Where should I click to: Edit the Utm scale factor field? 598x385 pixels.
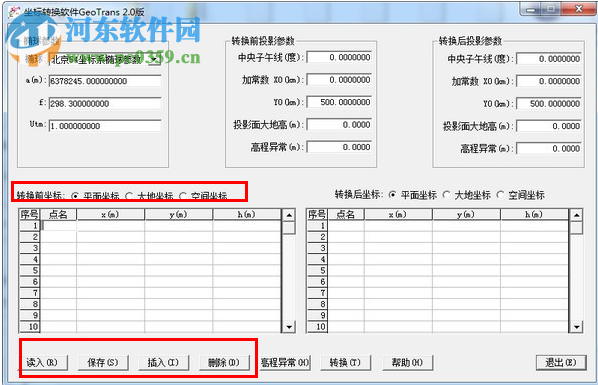coord(105,126)
